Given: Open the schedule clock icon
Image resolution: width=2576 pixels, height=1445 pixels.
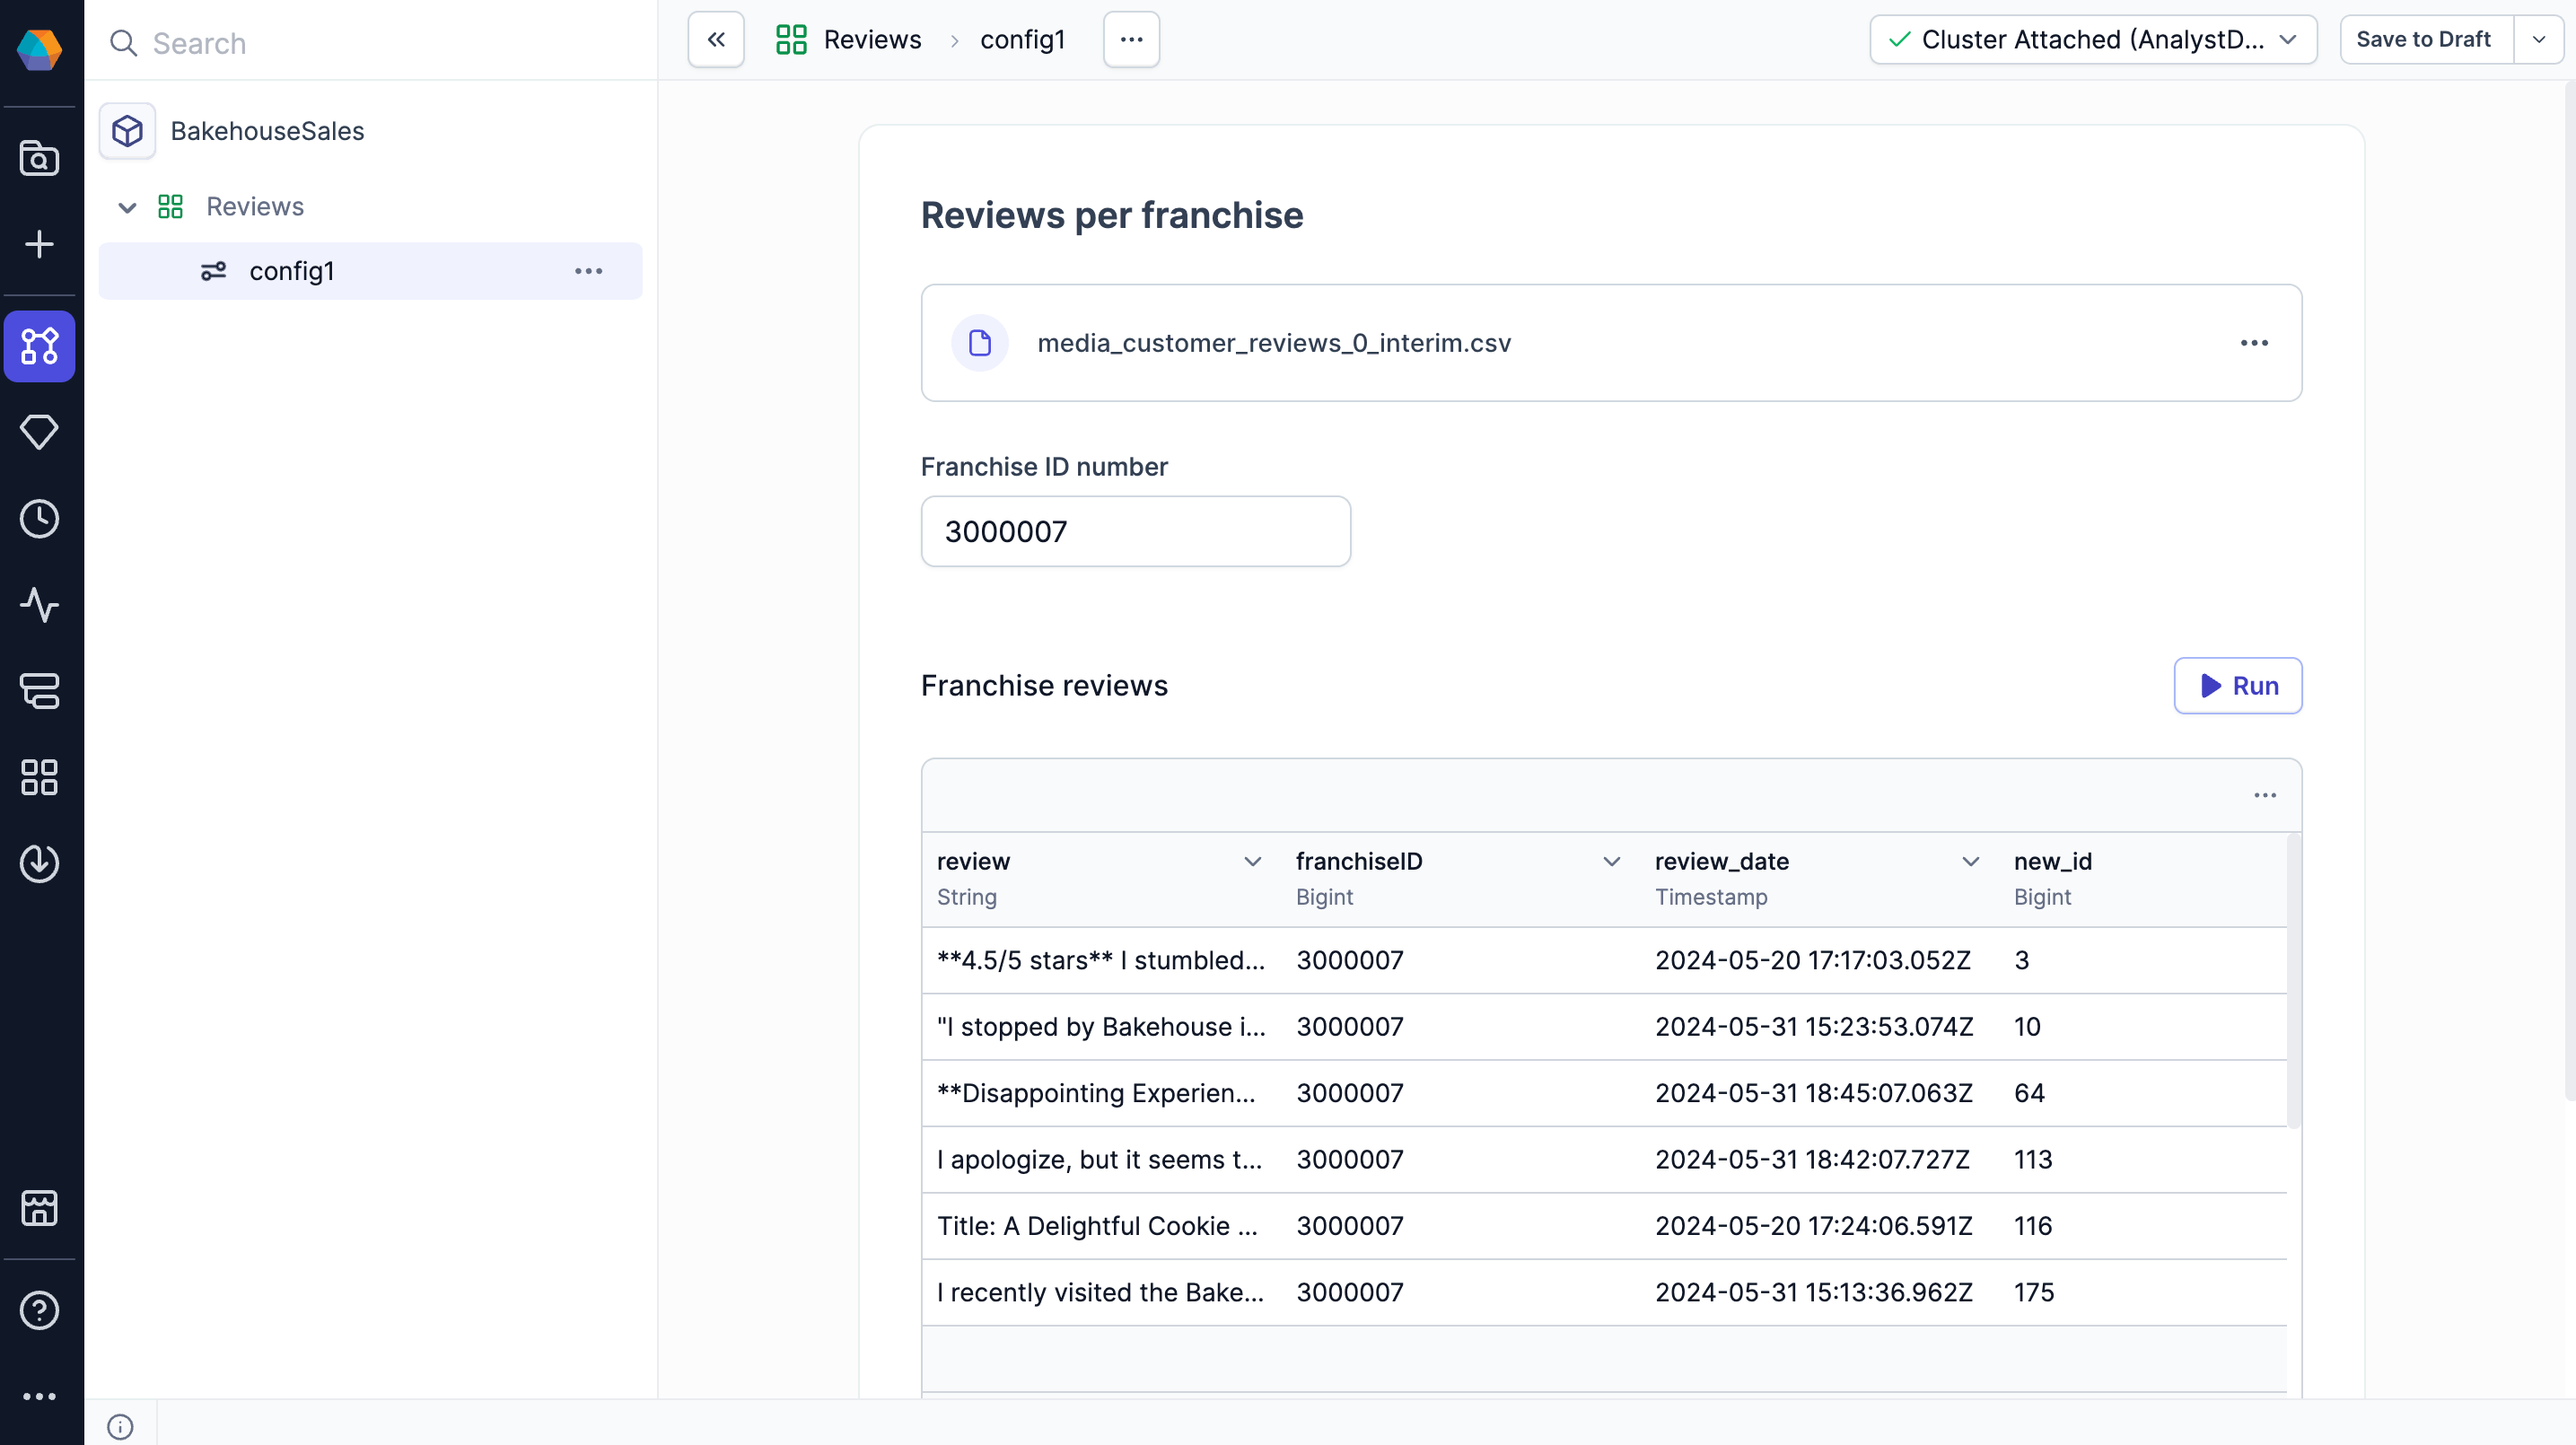Looking at the screenshot, I should tap(39, 519).
